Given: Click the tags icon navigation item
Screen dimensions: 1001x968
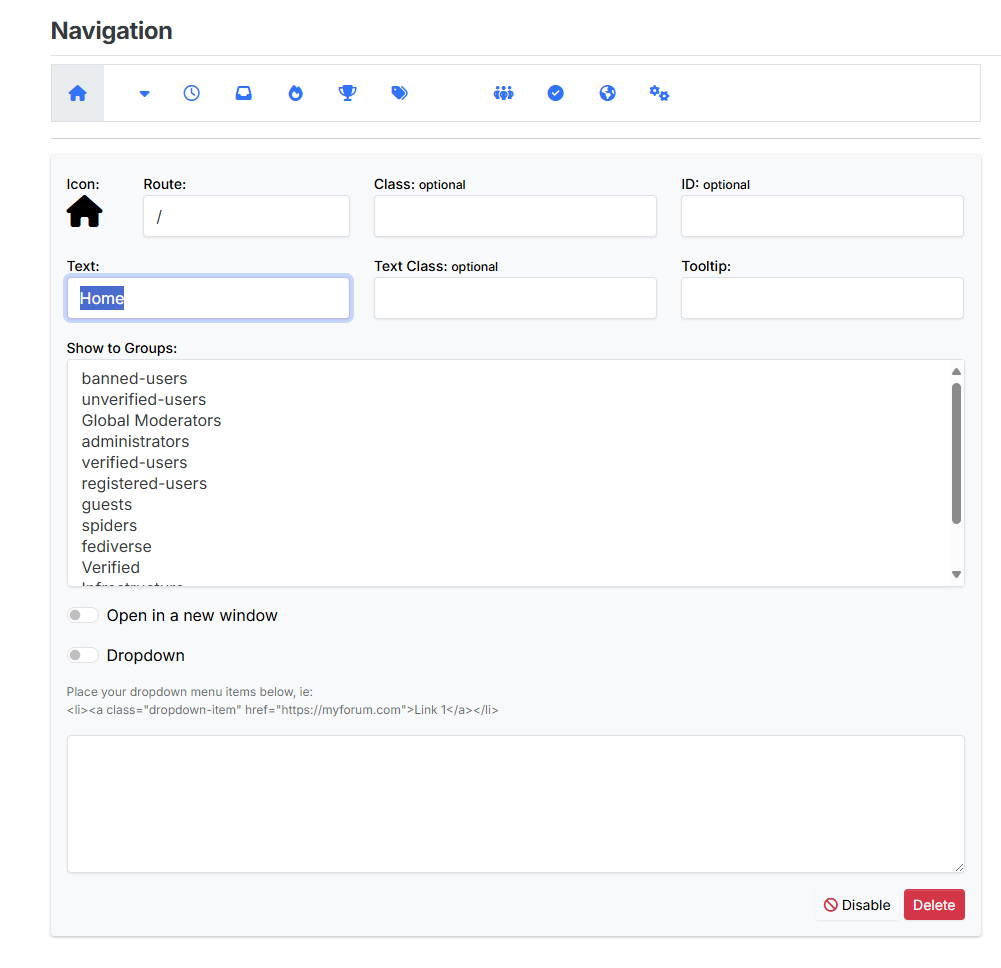Looking at the screenshot, I should (x=400, y=93).
